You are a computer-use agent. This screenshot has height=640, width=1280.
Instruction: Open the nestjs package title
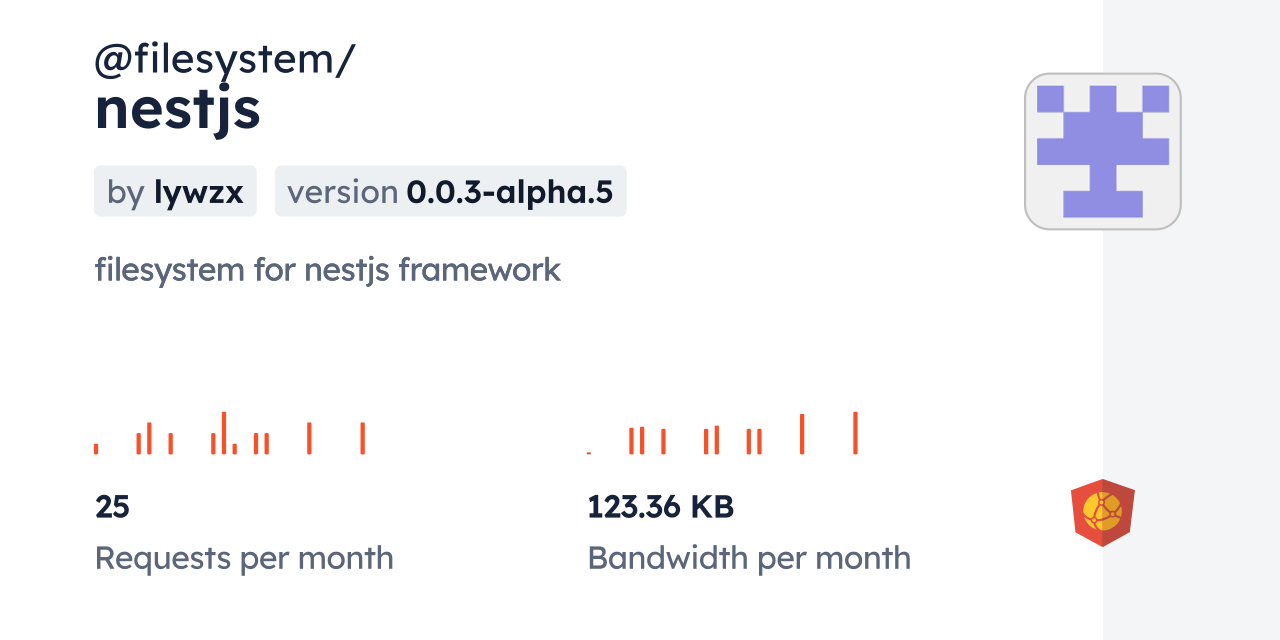click(177, 111)
